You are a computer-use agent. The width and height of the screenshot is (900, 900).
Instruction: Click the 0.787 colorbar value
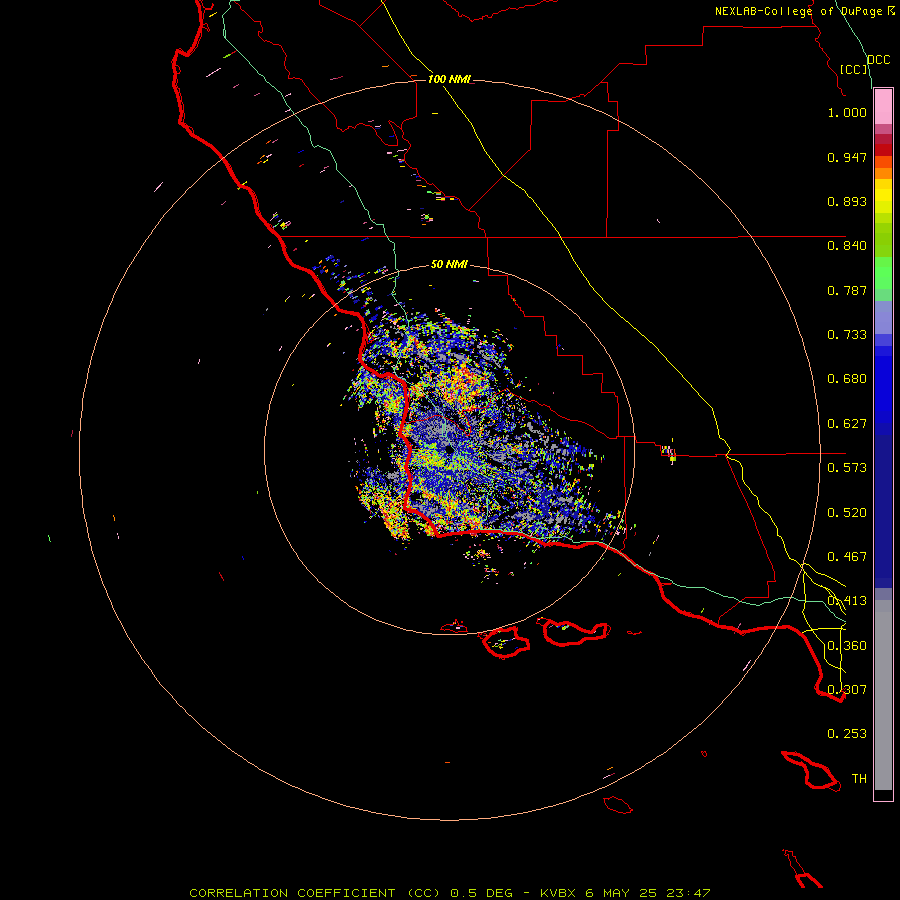(847, 290)
